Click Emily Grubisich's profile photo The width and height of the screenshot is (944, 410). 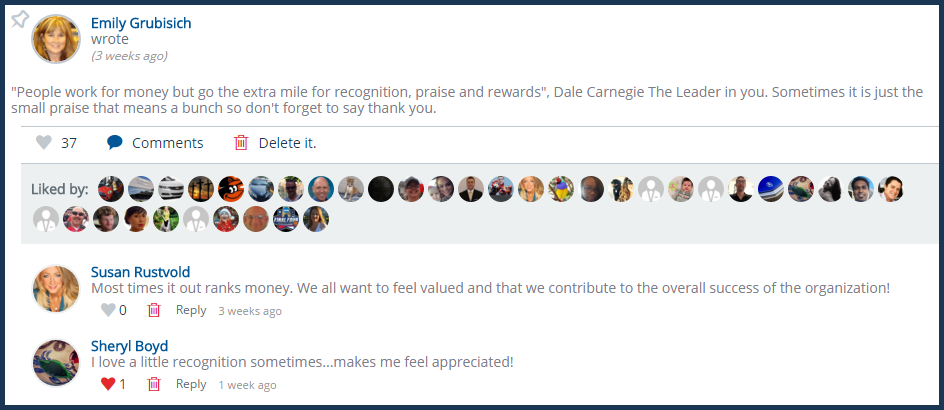tap(57, 39)
